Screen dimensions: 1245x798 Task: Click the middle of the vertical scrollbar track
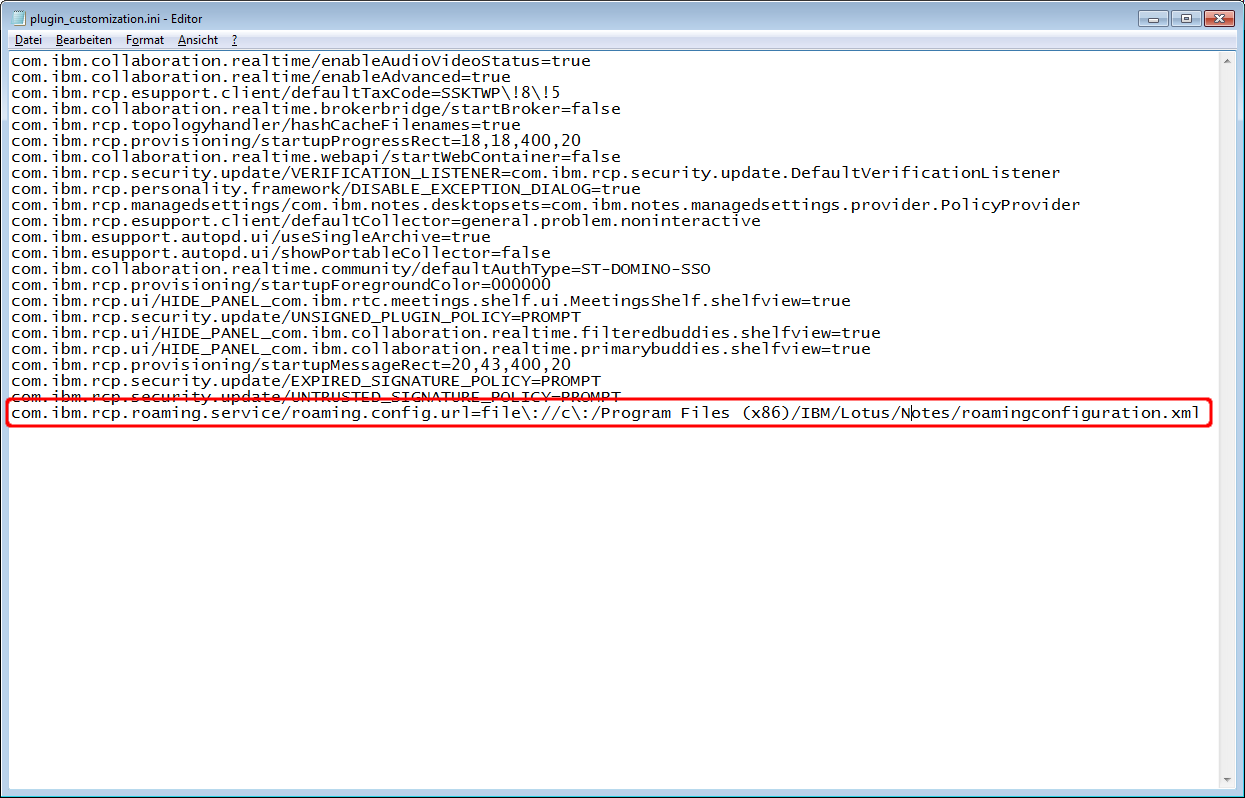(x=1228, y=420)
